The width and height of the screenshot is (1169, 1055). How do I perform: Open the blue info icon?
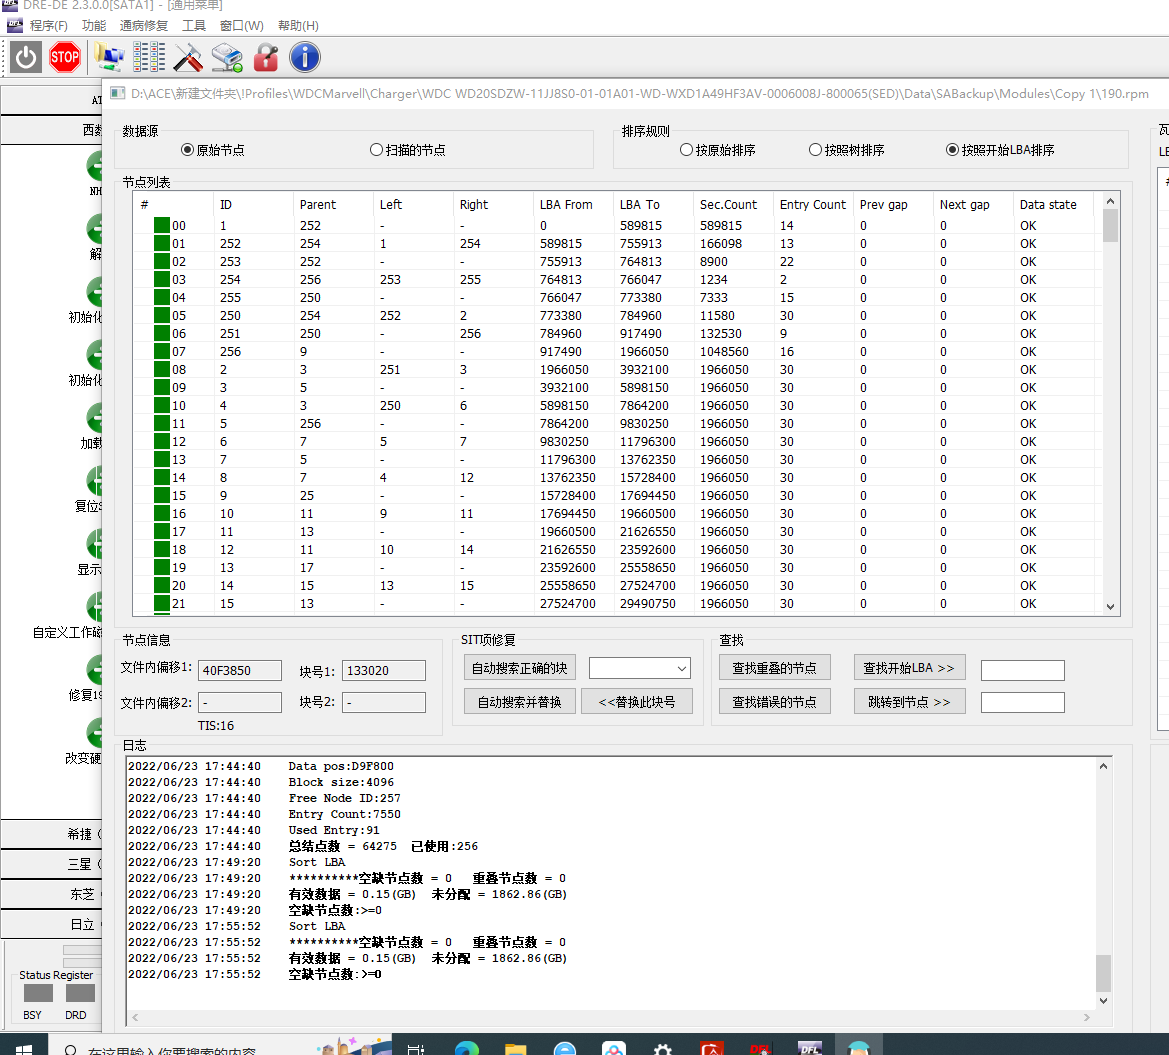point(304,57)
